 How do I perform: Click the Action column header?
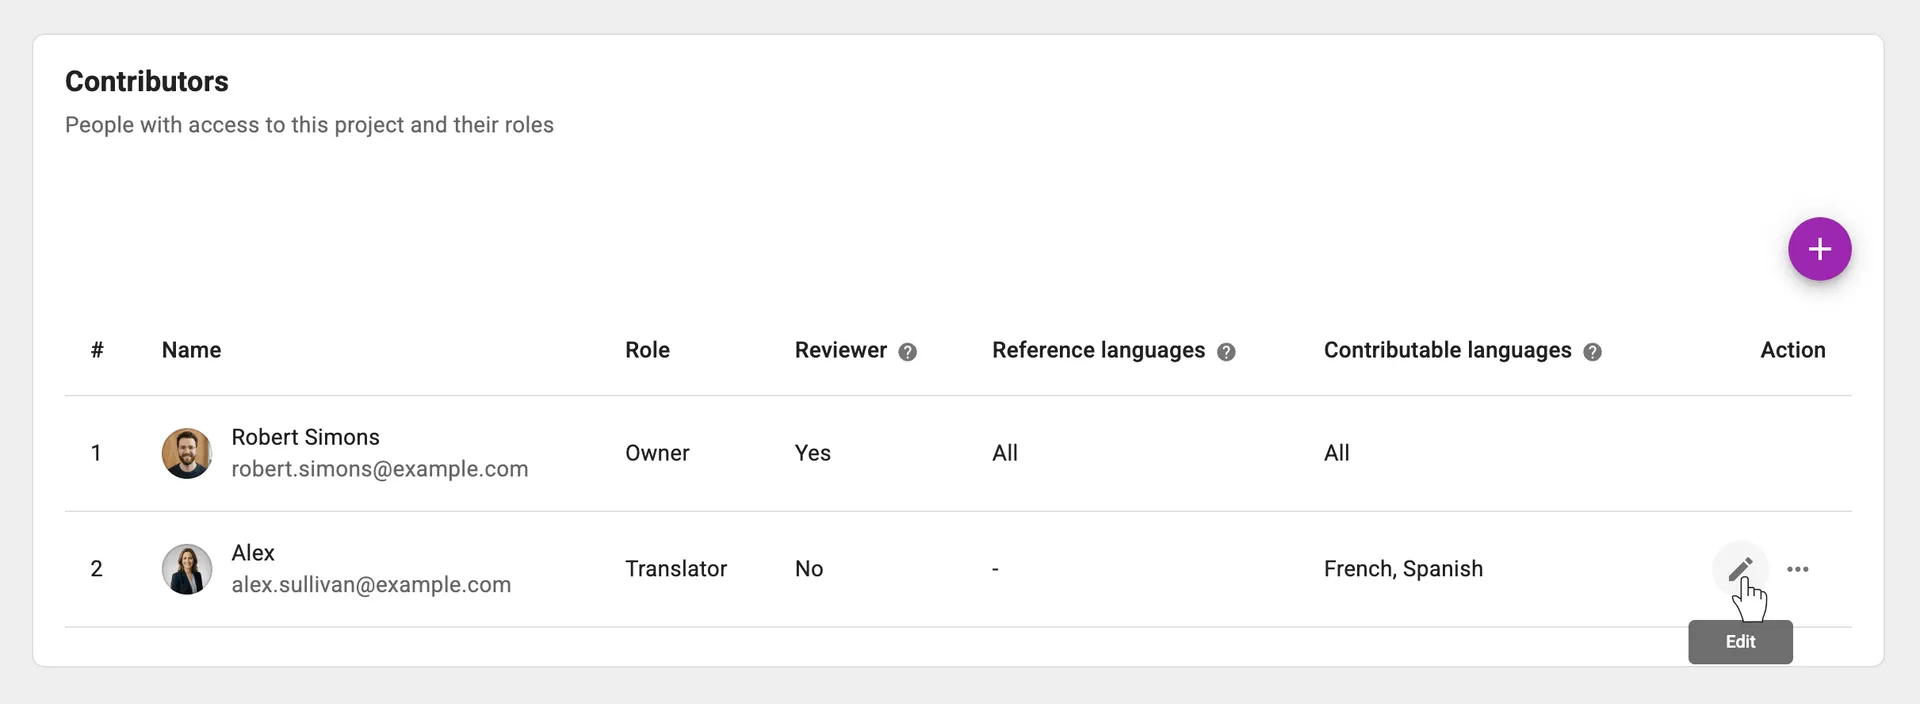(1792, 350)
